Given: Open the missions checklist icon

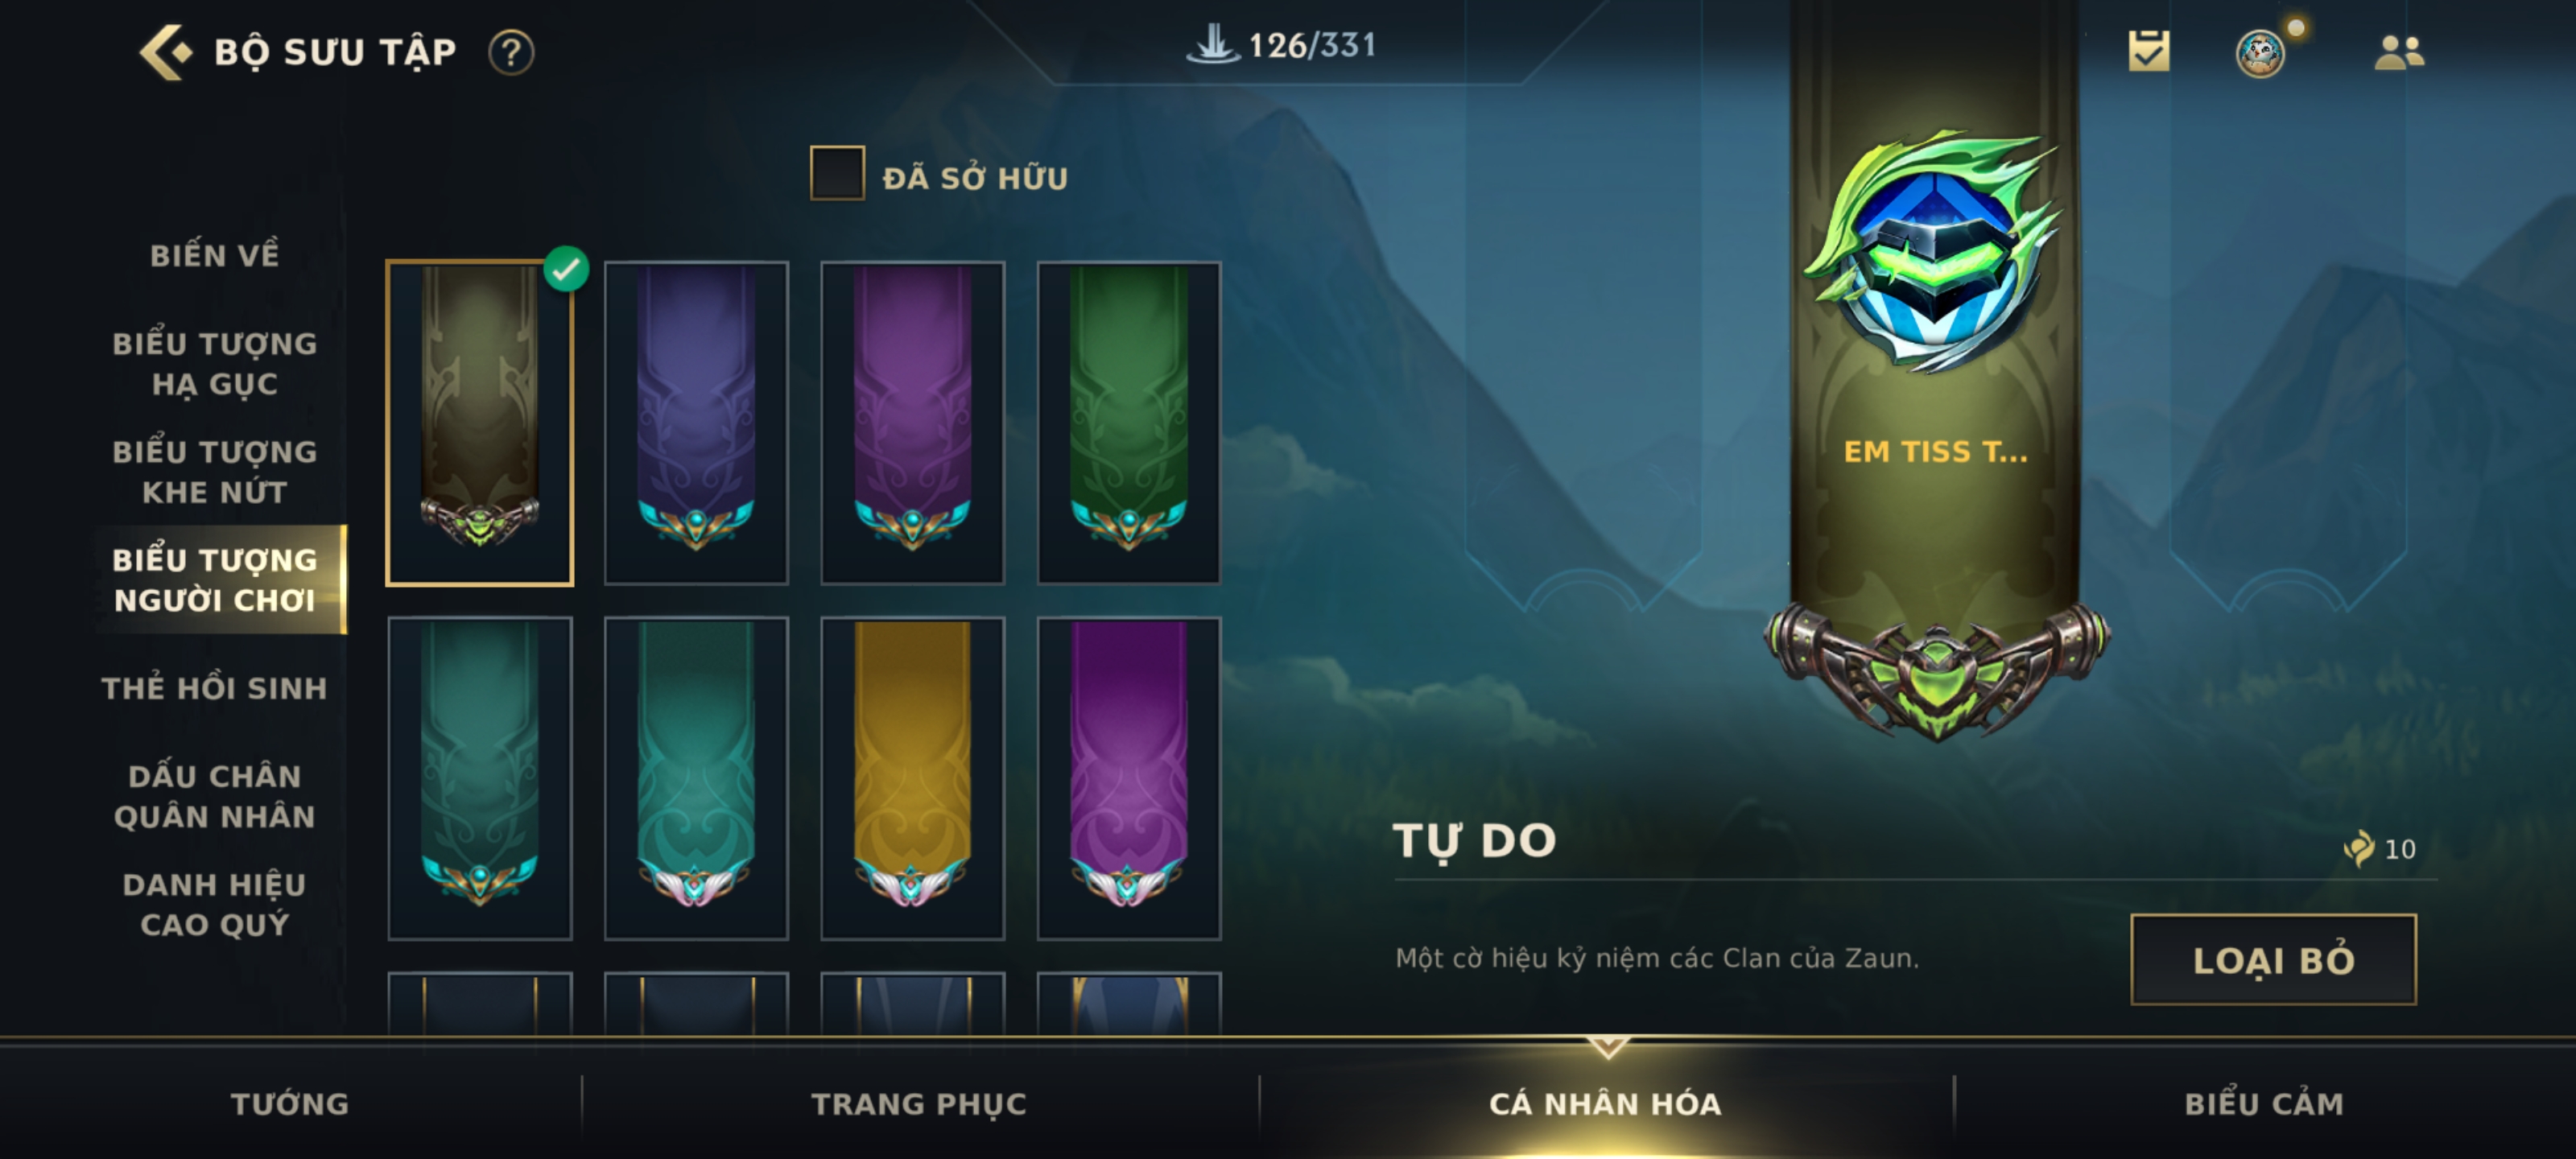Looking at the screenshot, I should pyautogui.click(x=2148, y=51).
